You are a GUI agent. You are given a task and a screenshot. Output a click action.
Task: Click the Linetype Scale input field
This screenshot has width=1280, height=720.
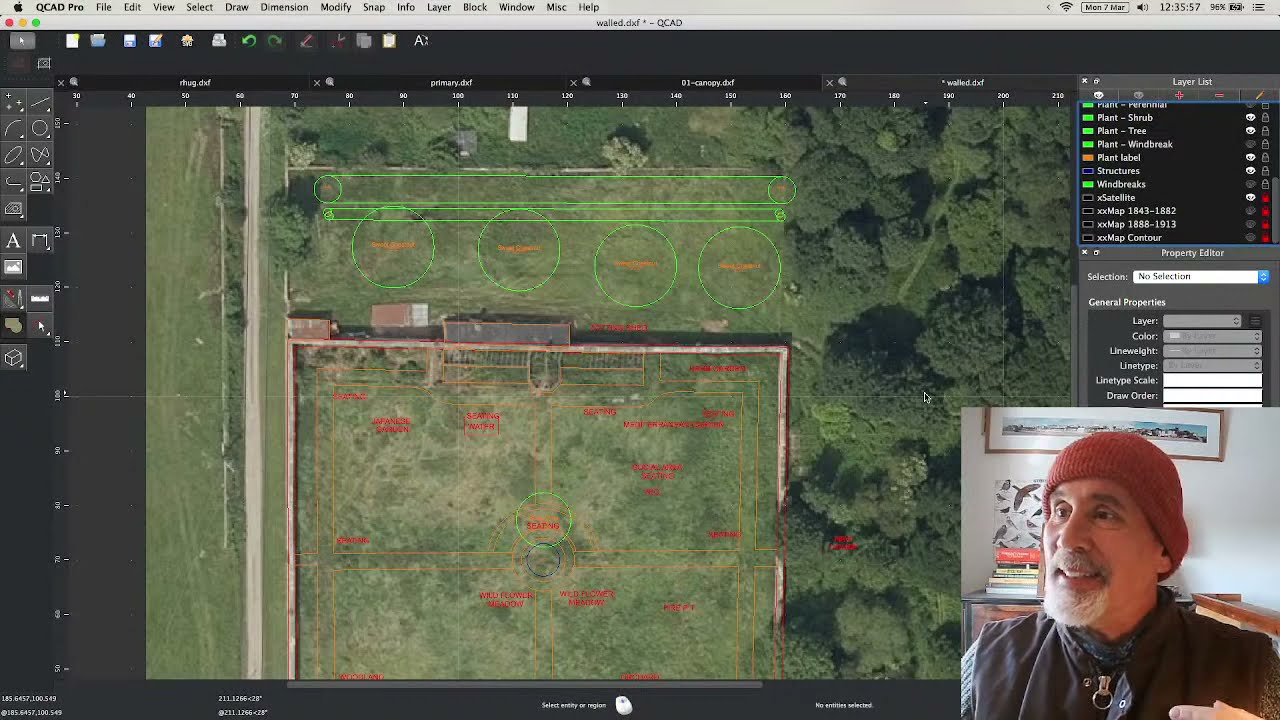(1212, 381)
